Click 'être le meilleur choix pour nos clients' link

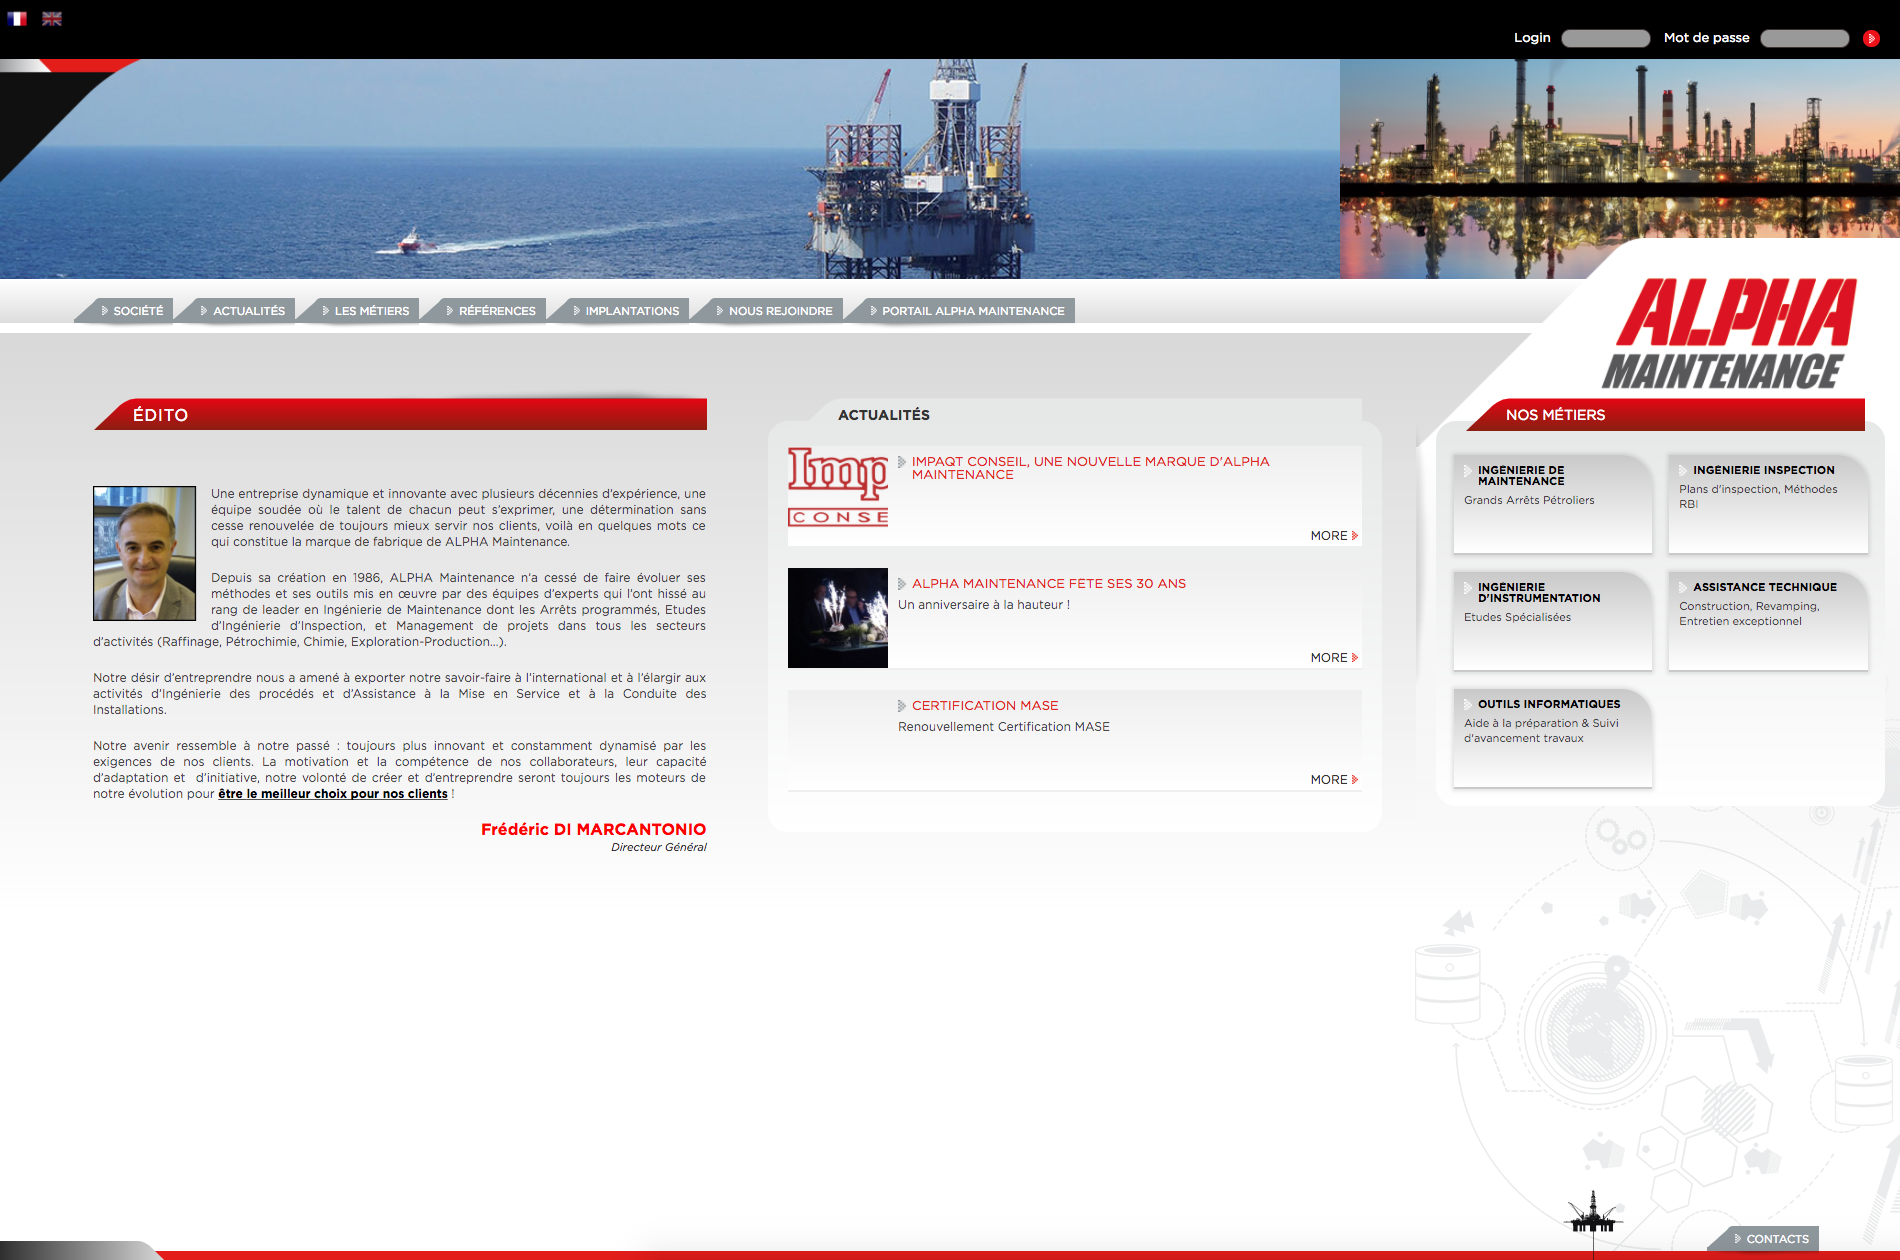click(x=333, y=794)
